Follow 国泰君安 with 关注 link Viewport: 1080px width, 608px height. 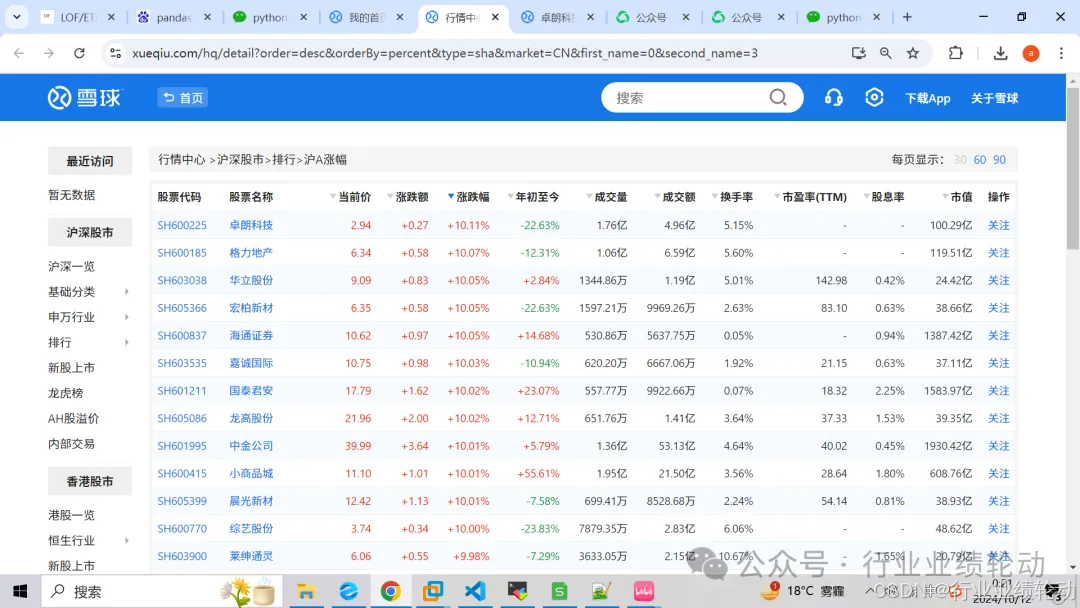[x=999, y=390]
